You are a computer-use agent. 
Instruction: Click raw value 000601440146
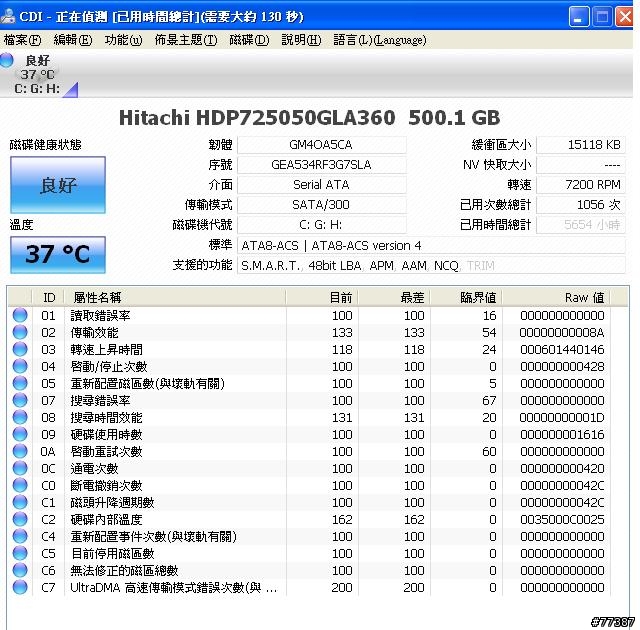tap(562, 350)
